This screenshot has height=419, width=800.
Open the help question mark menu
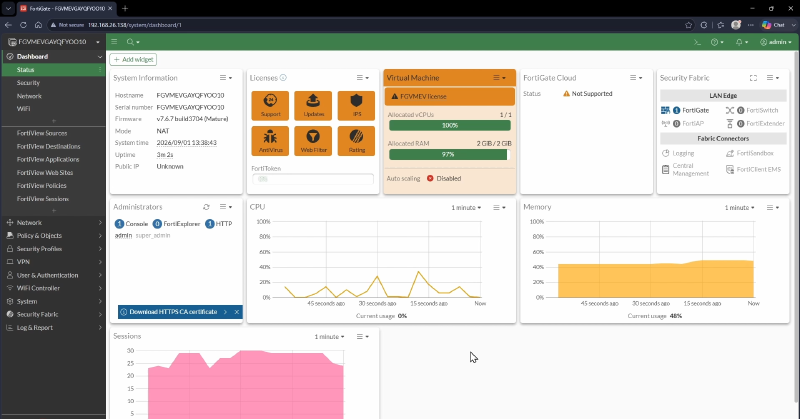point(717,42)
